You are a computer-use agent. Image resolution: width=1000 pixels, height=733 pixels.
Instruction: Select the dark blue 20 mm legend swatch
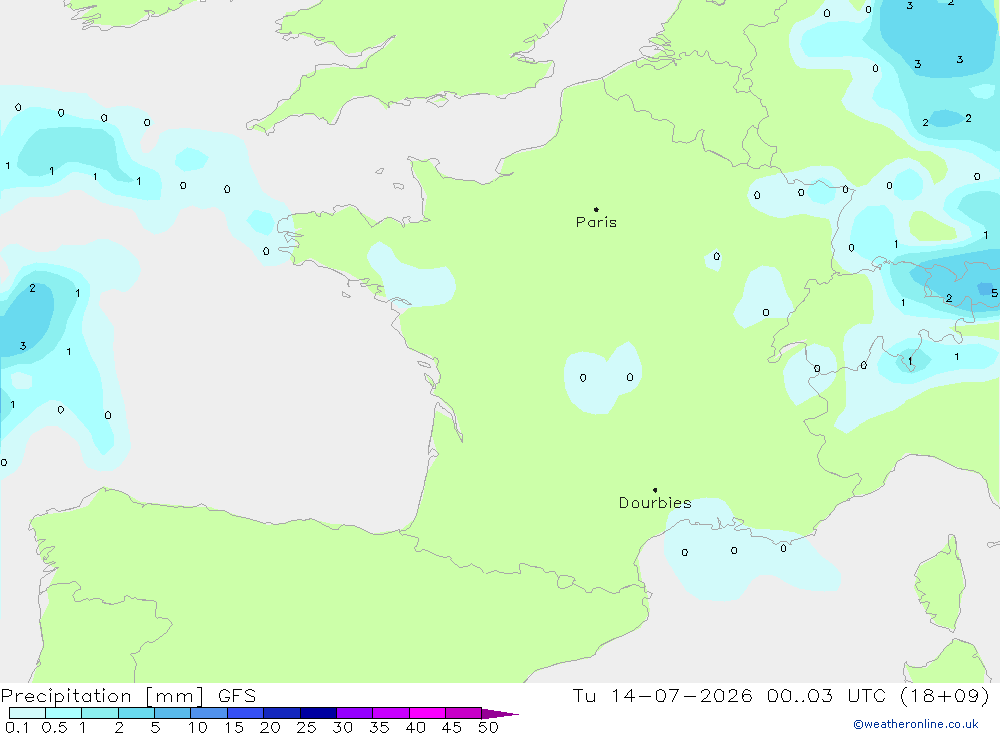click(x=282, y=713)
